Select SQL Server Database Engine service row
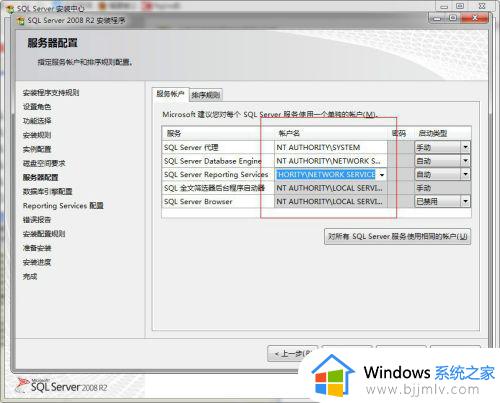 (x=218, y=161)
